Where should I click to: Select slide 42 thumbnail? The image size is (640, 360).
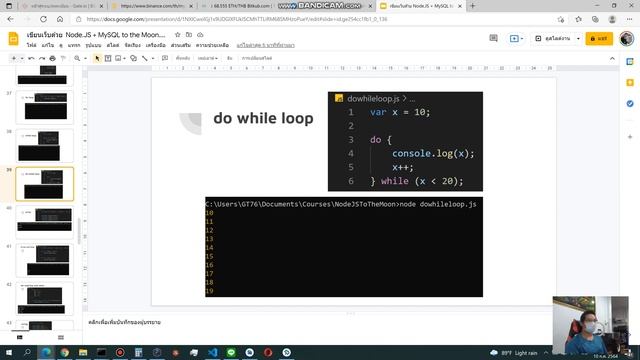pos(44,299)
